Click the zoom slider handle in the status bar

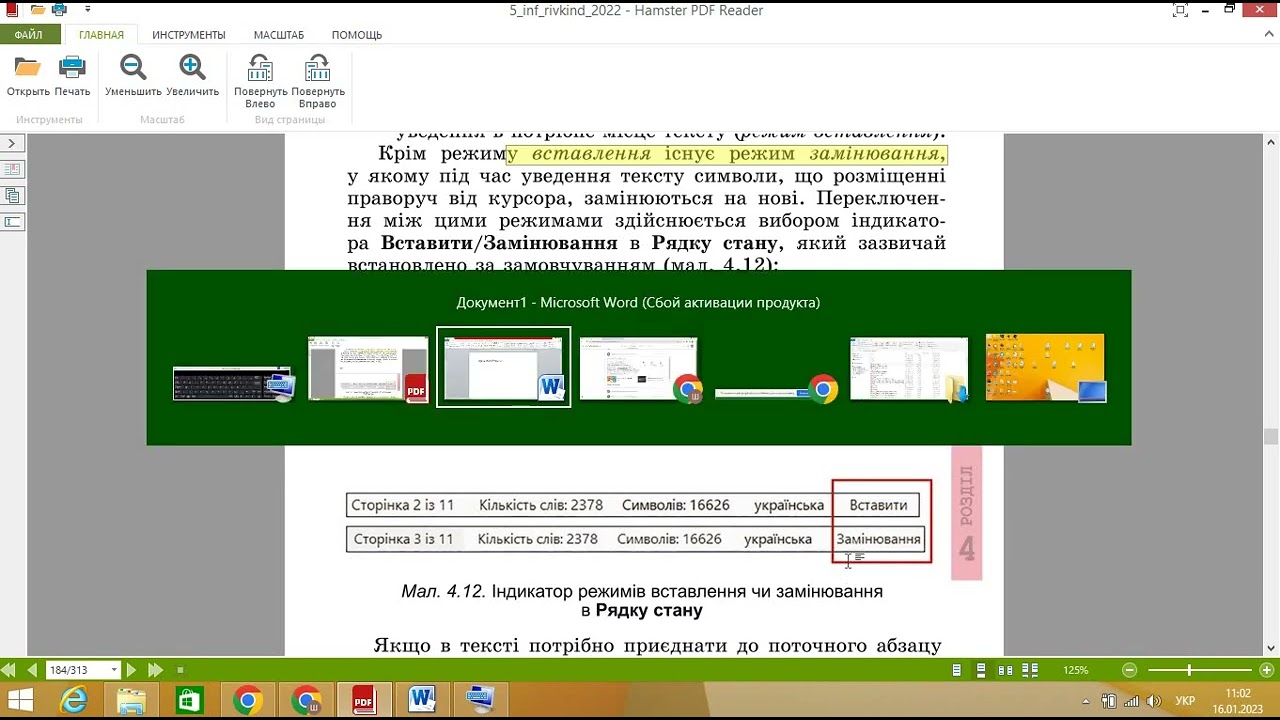click(1189, 670)
